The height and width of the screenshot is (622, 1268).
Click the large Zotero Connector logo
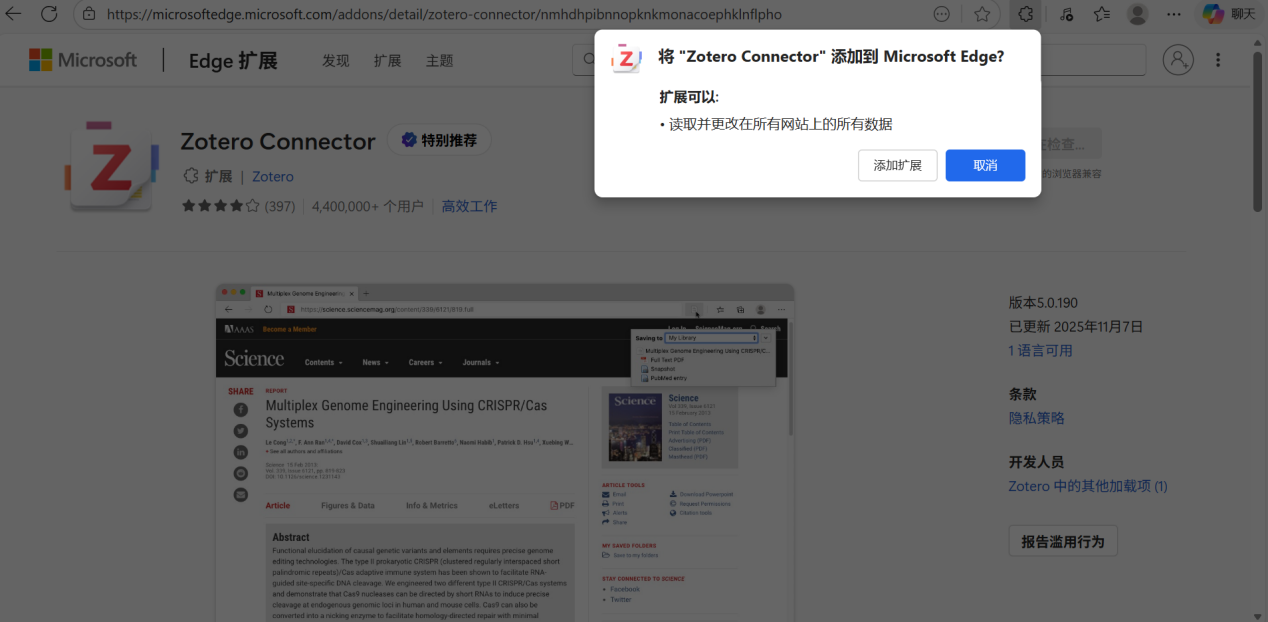(x=113, y=165)
